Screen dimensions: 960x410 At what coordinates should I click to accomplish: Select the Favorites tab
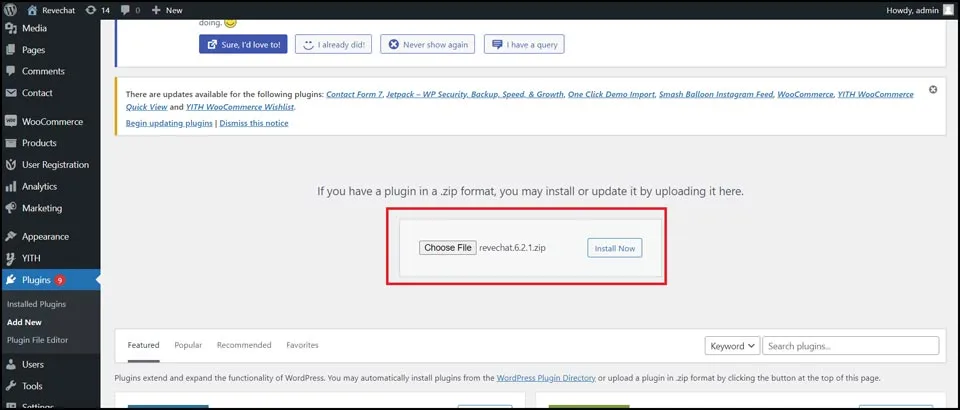point(302,345)
